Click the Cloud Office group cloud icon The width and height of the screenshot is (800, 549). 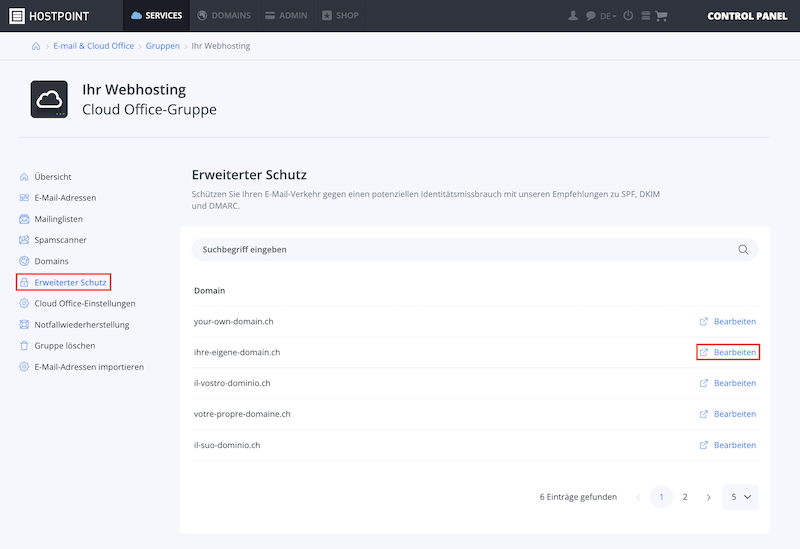tap(49, 99)
